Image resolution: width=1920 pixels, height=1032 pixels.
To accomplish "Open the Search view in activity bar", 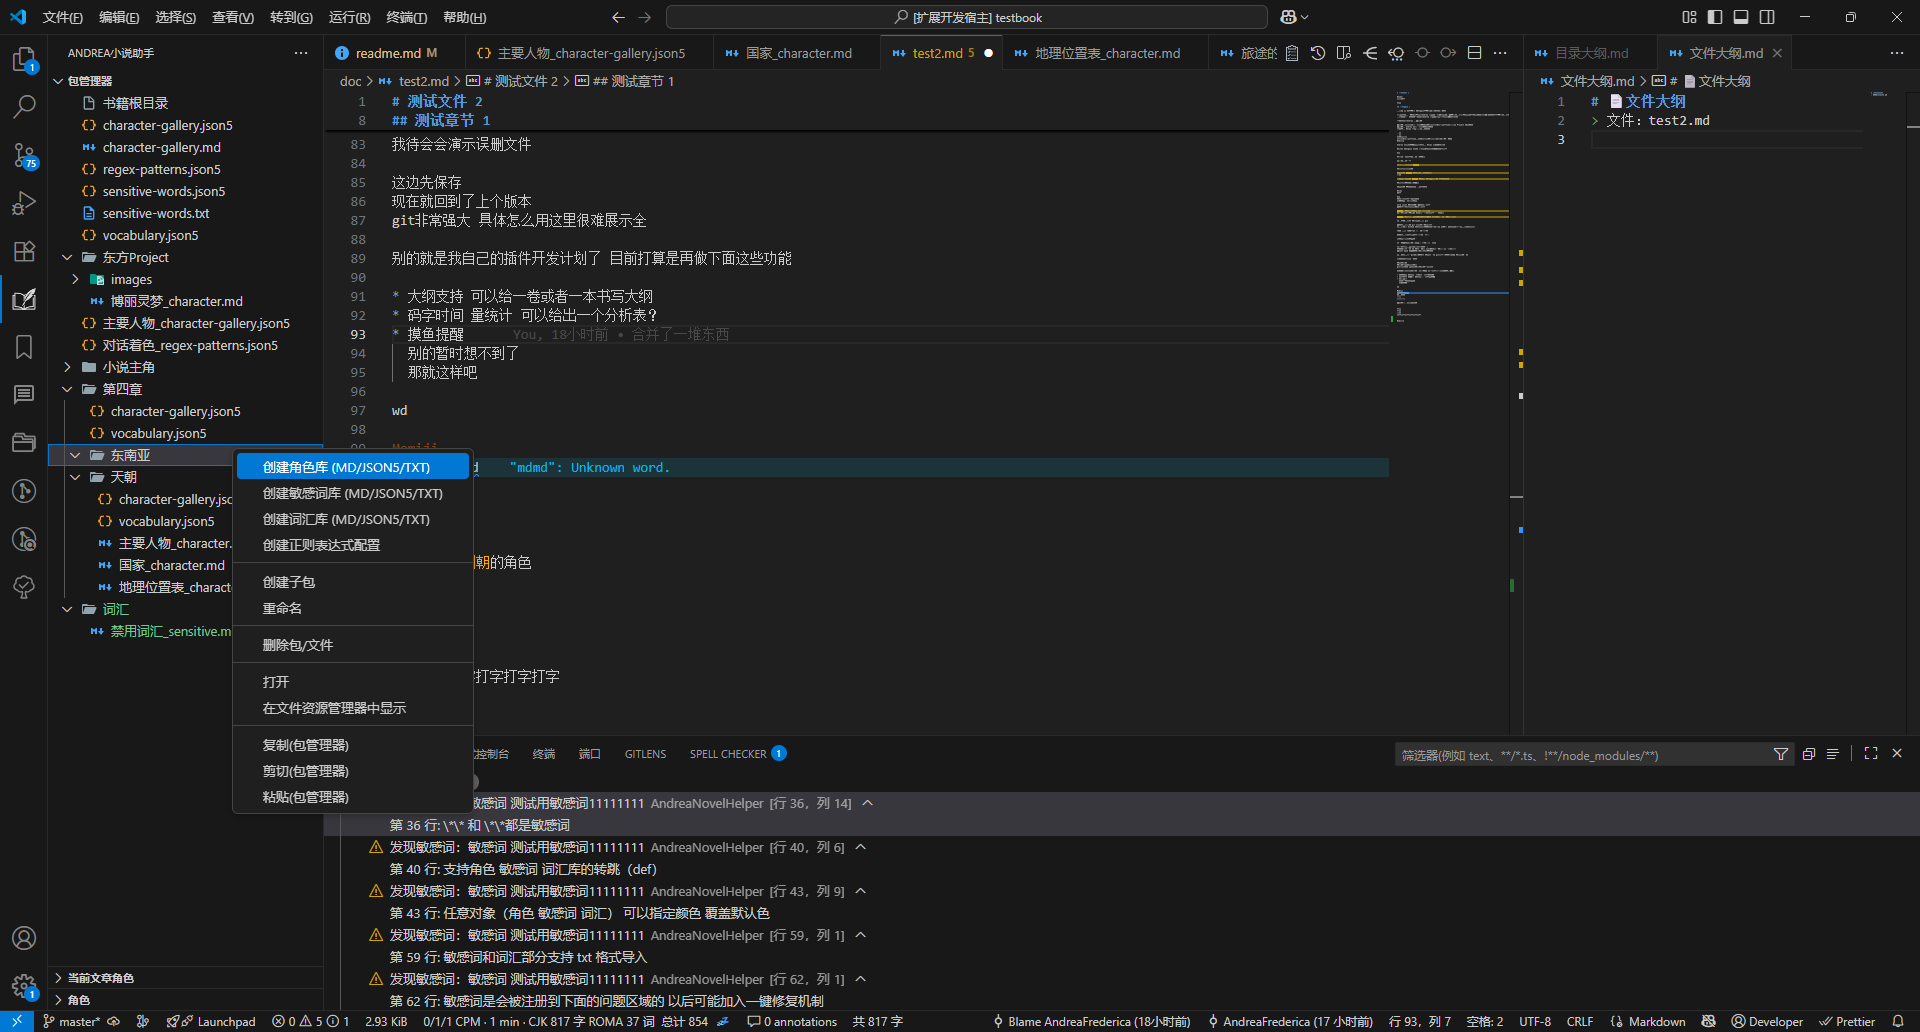I will 24,105.
